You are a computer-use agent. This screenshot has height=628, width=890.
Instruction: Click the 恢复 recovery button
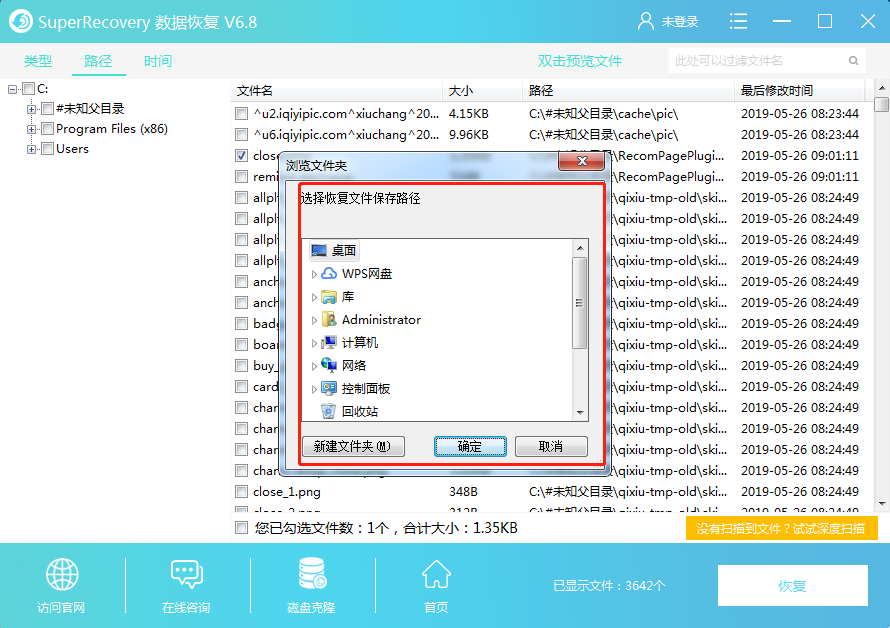click(x=793, y=585)
